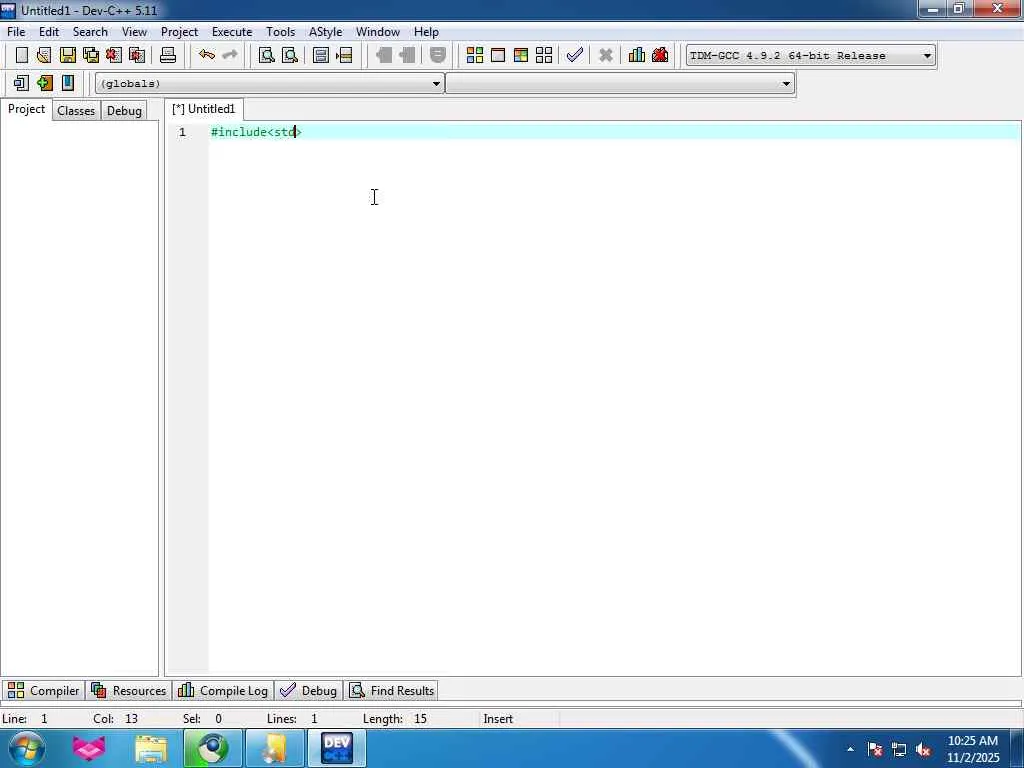Open the Edit menu
The width and height of the screenshot is (1024, 768).
pyautogui.click(x=49, y=32)
